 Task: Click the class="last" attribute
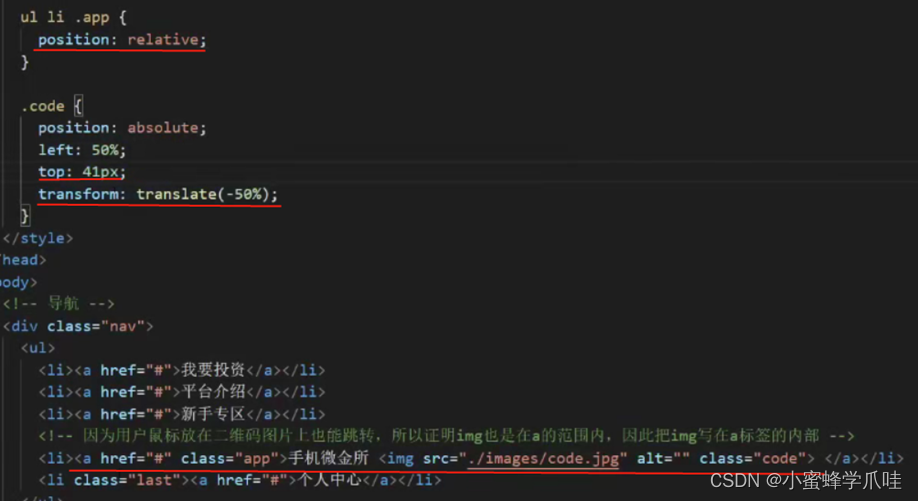point(128,481)
